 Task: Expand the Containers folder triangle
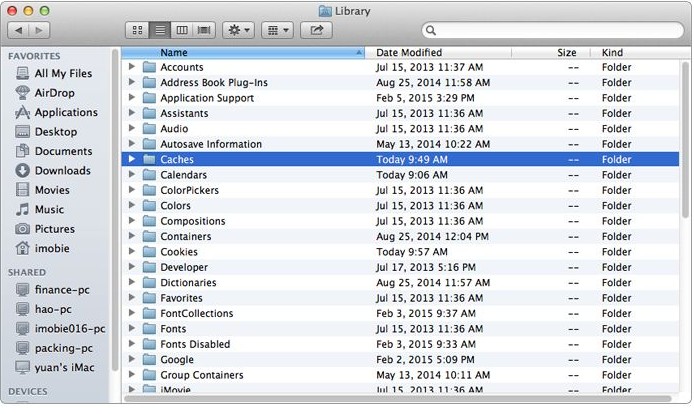point(132,236)
